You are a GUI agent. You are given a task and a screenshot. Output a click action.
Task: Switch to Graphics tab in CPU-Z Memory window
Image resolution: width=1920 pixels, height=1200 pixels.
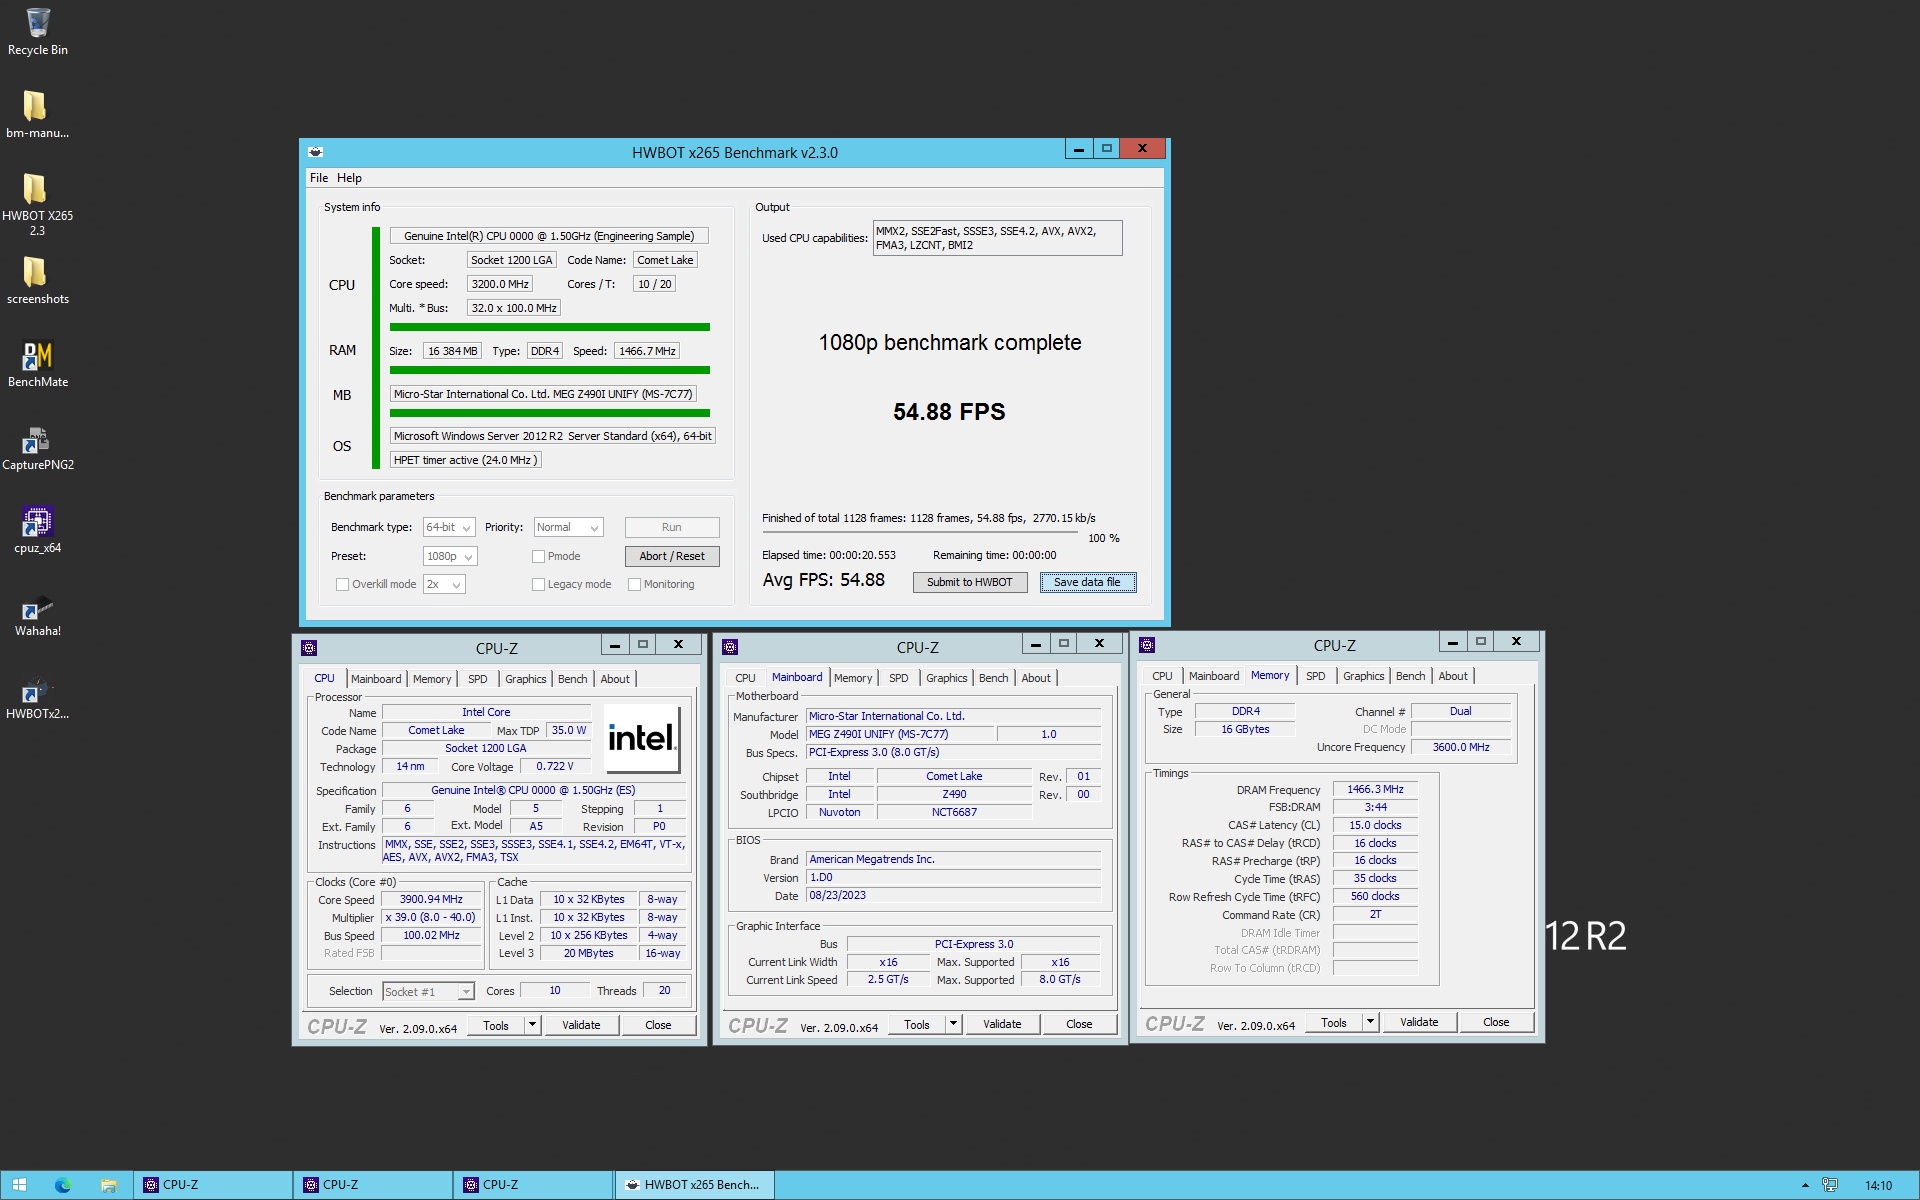tap(1363, 676)
